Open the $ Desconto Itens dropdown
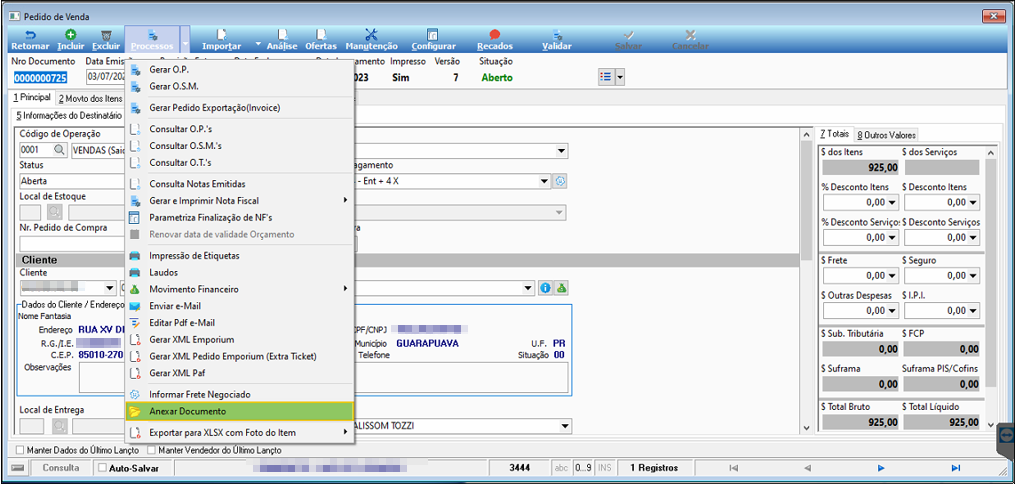The width and height of the screenshot is (1015, 484). coord(974,203)
